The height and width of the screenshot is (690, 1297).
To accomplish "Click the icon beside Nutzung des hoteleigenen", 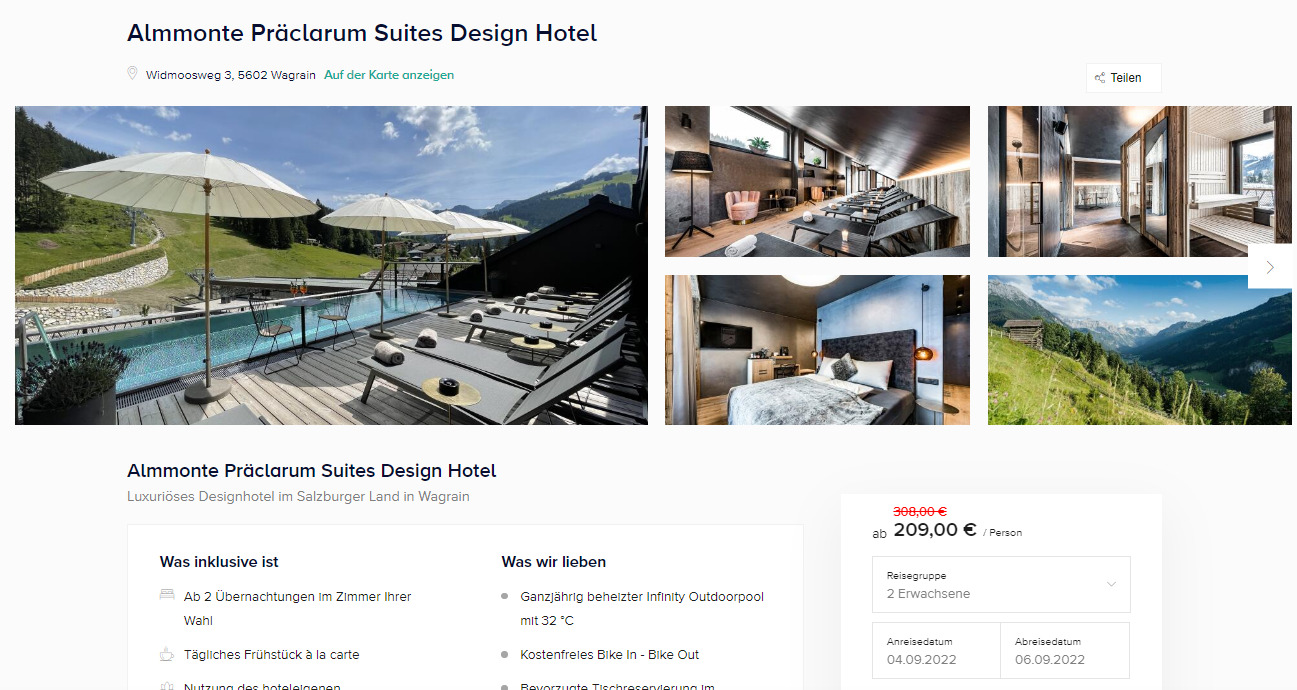I will 167,686.
